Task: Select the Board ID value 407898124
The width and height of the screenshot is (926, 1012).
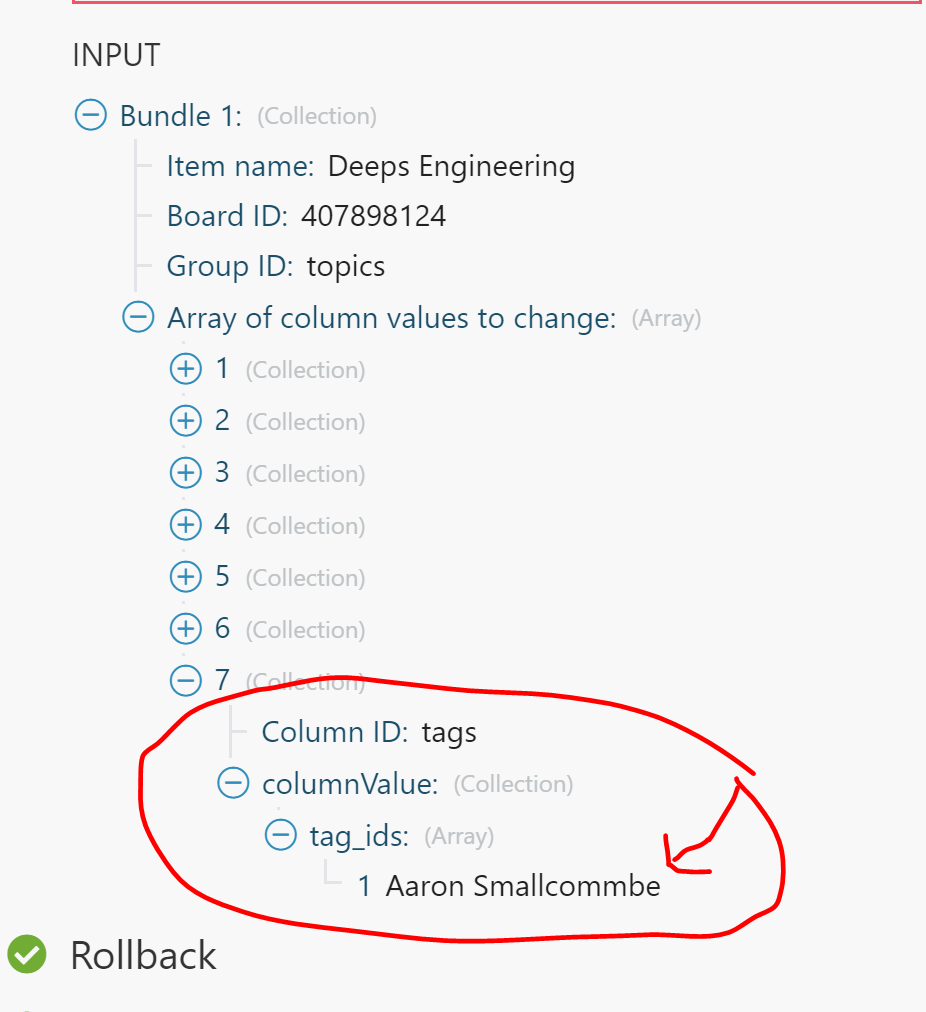Action: (374, 216)
